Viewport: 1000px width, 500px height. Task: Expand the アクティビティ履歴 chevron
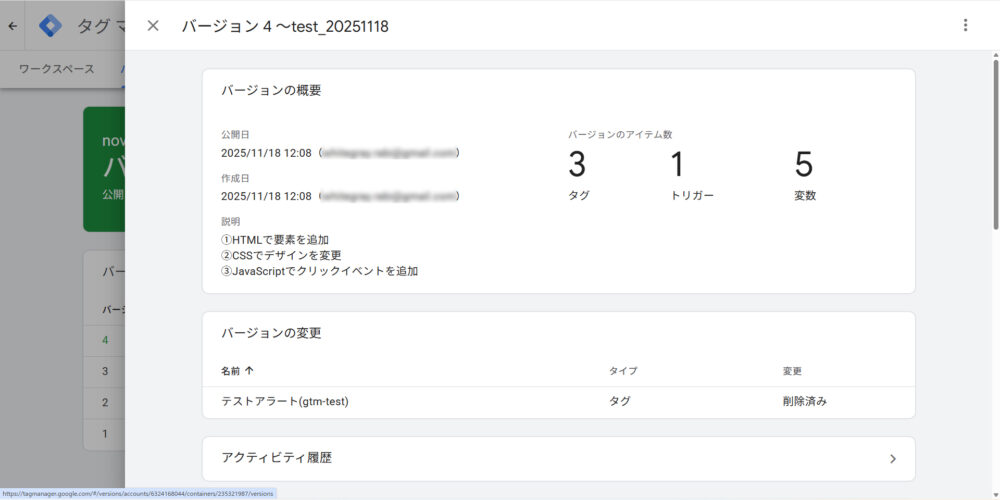click(892, 459)
